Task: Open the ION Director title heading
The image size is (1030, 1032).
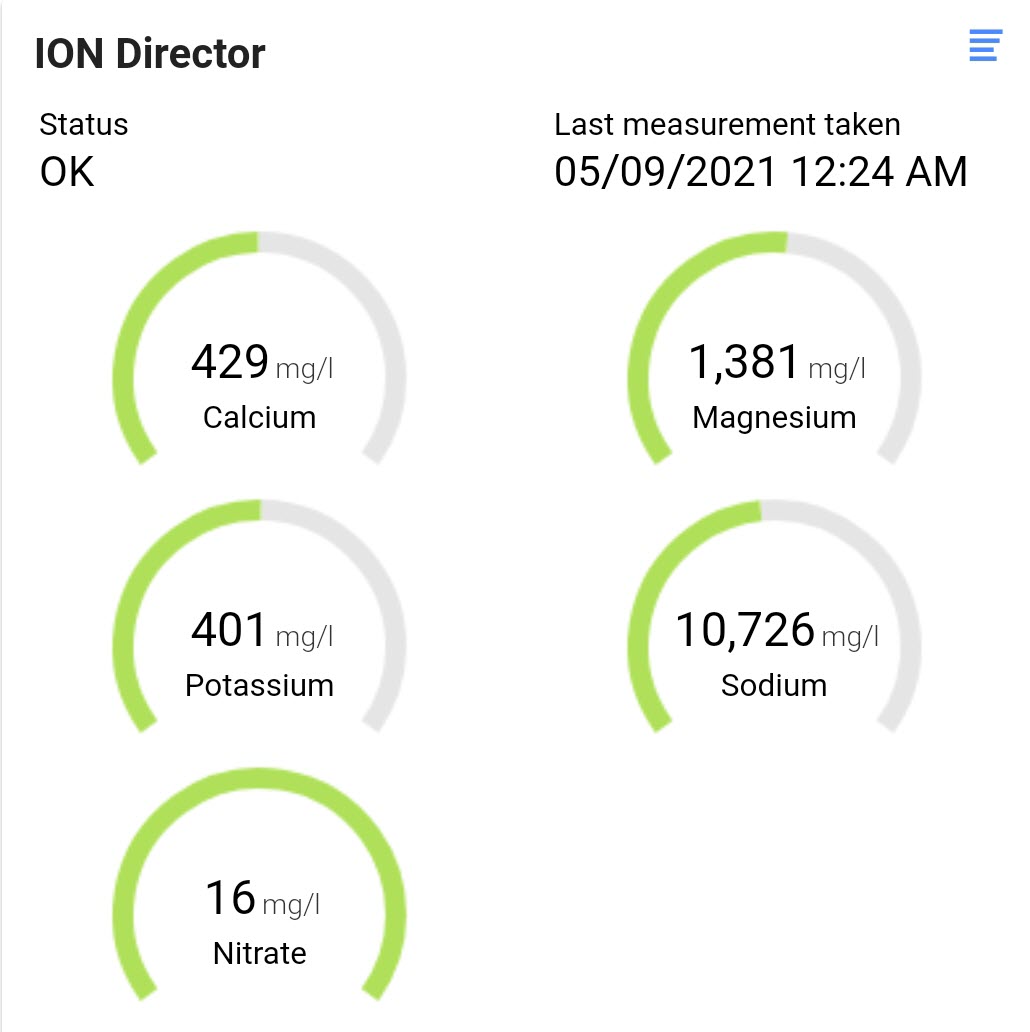Action: (150, 53)
